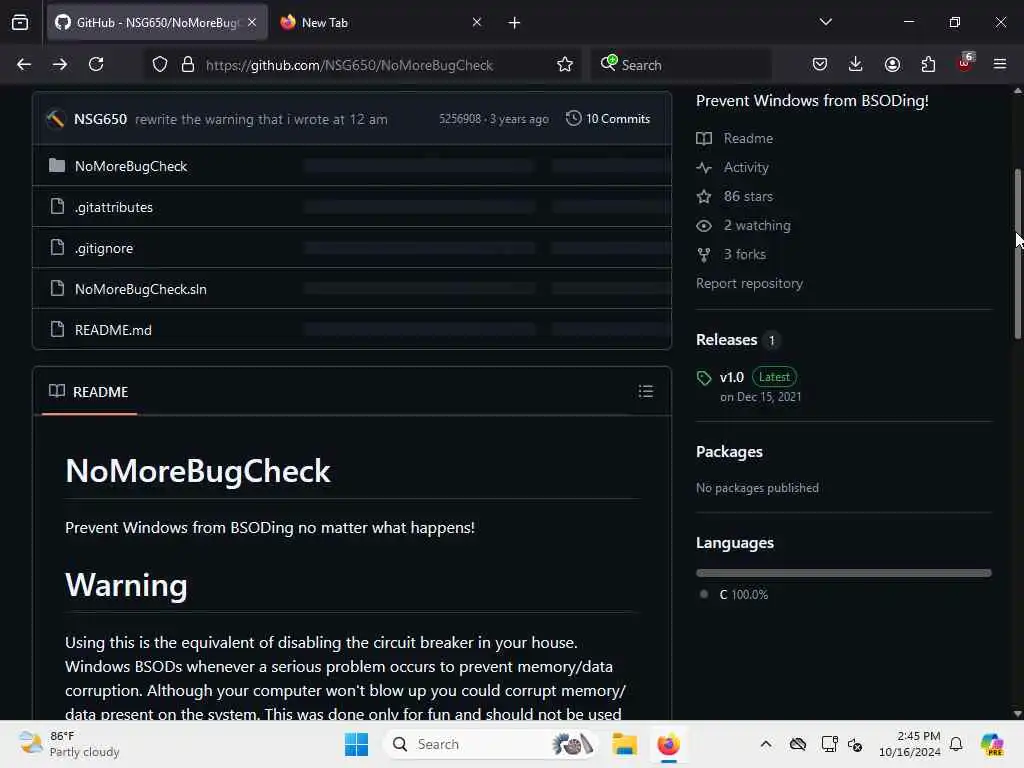Bookmark this page with the star icon

pos(565,64)
